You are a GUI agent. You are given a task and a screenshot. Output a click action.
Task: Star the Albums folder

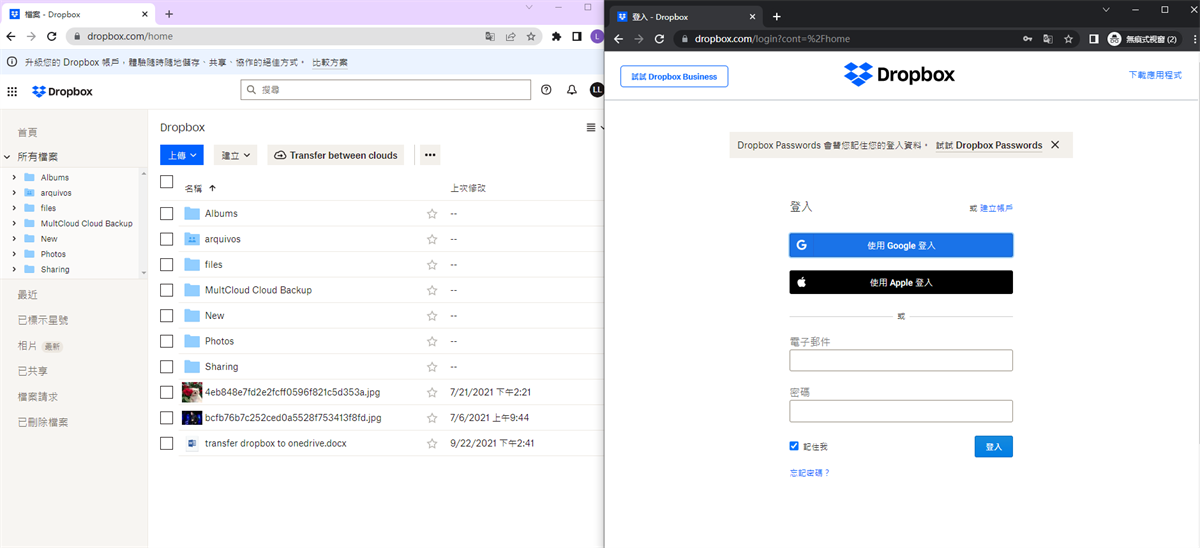pos(432,214)
